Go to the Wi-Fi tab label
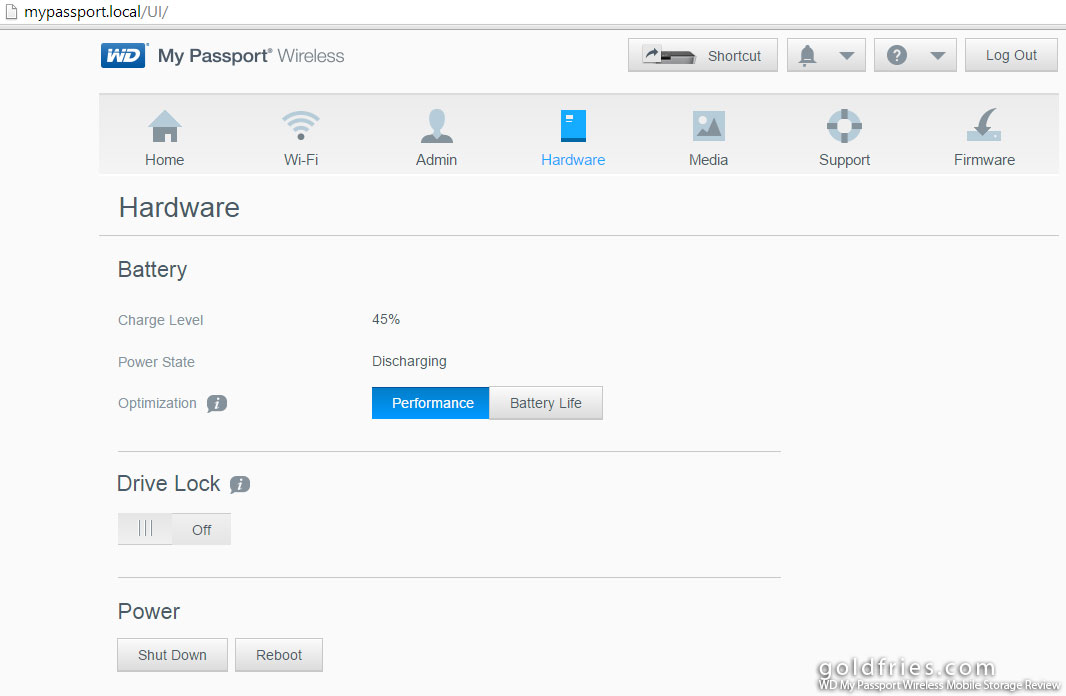Screen dimensions: 1066x696 tap(301, 160)
